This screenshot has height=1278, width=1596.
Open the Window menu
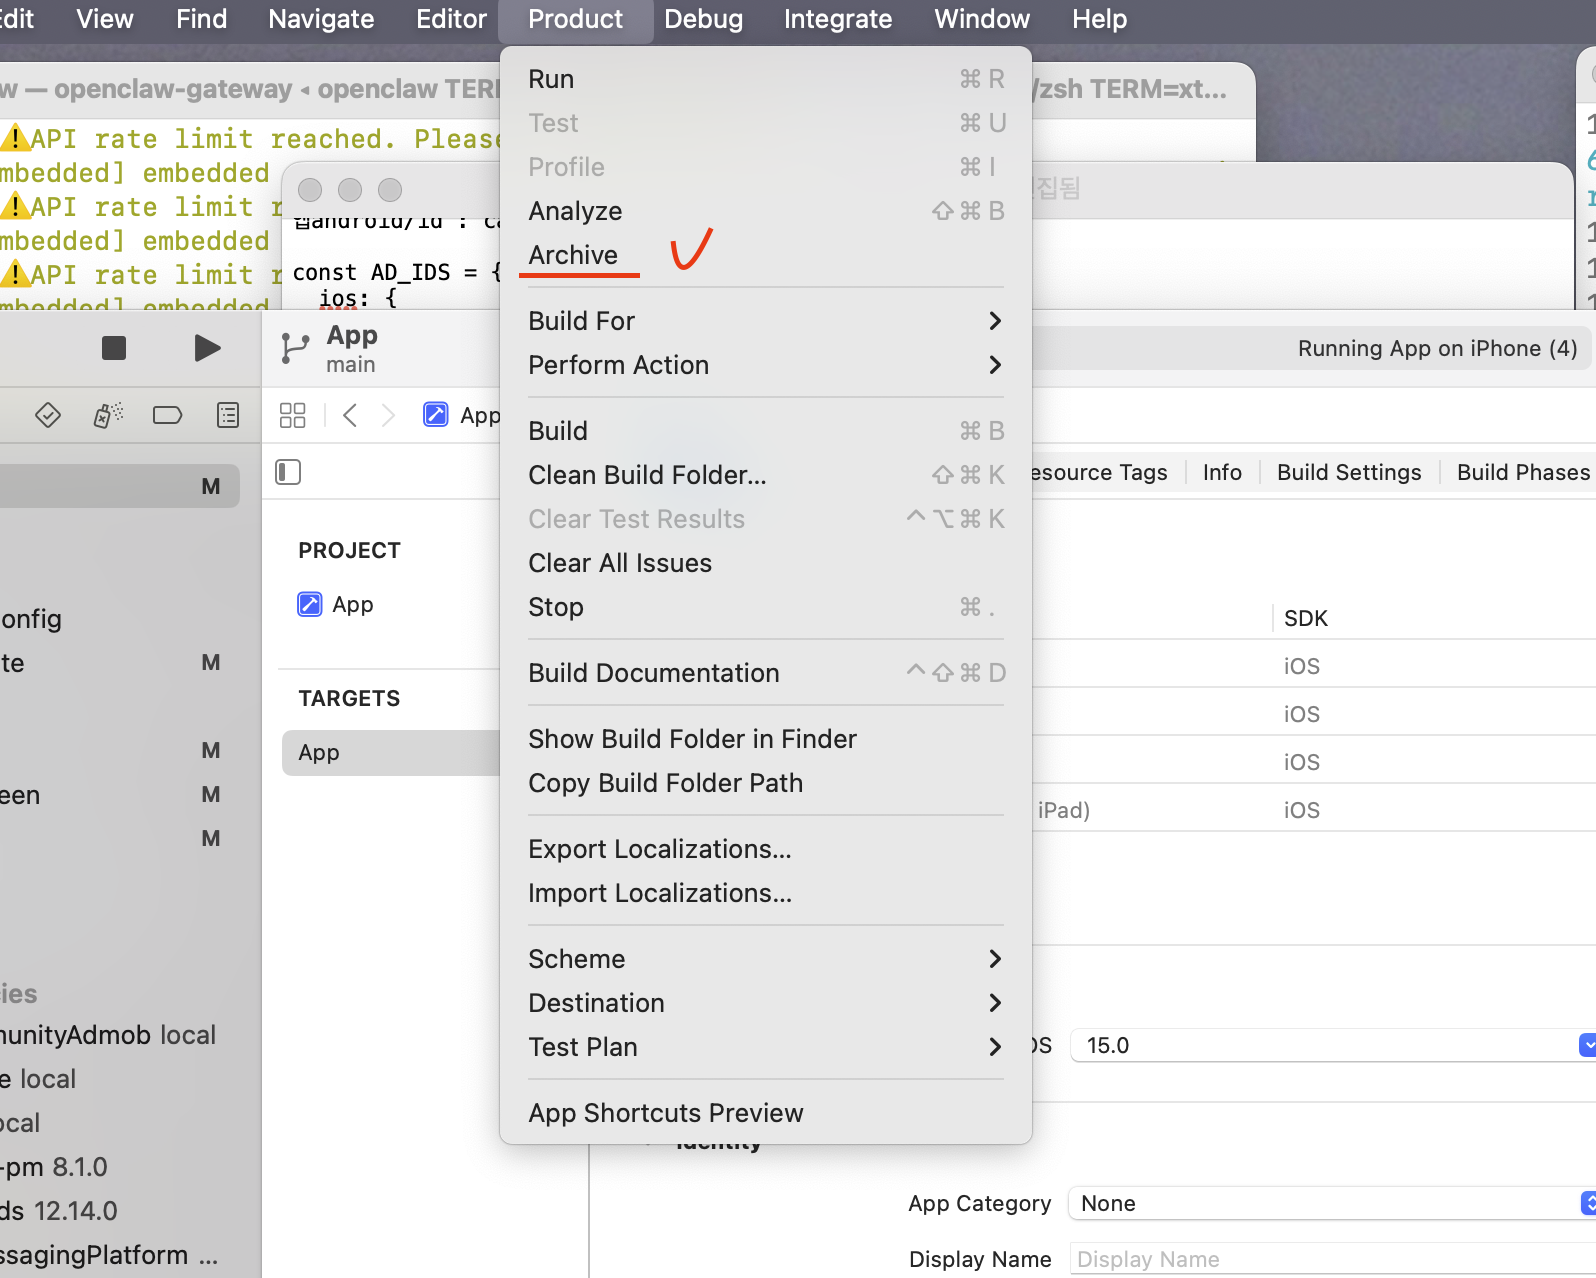point(982,19)
